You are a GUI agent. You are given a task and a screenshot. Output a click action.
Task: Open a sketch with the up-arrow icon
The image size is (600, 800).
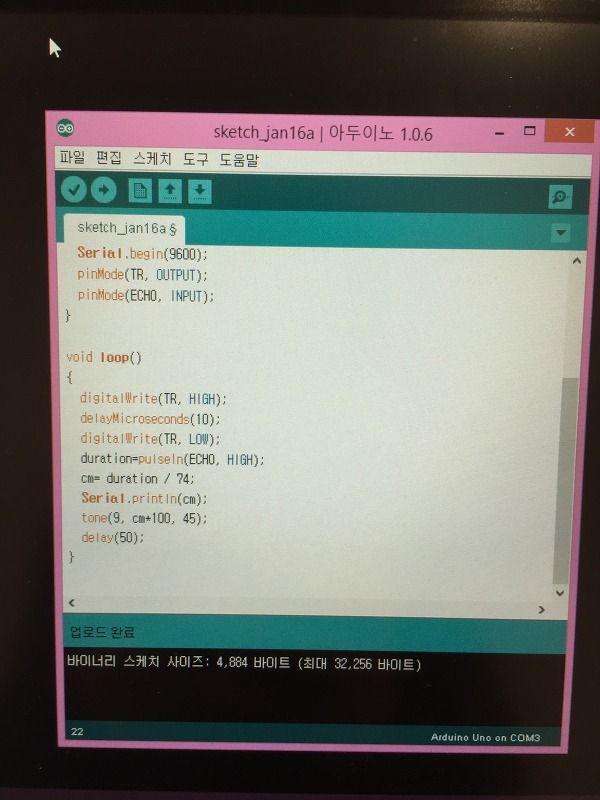point(170,192)
